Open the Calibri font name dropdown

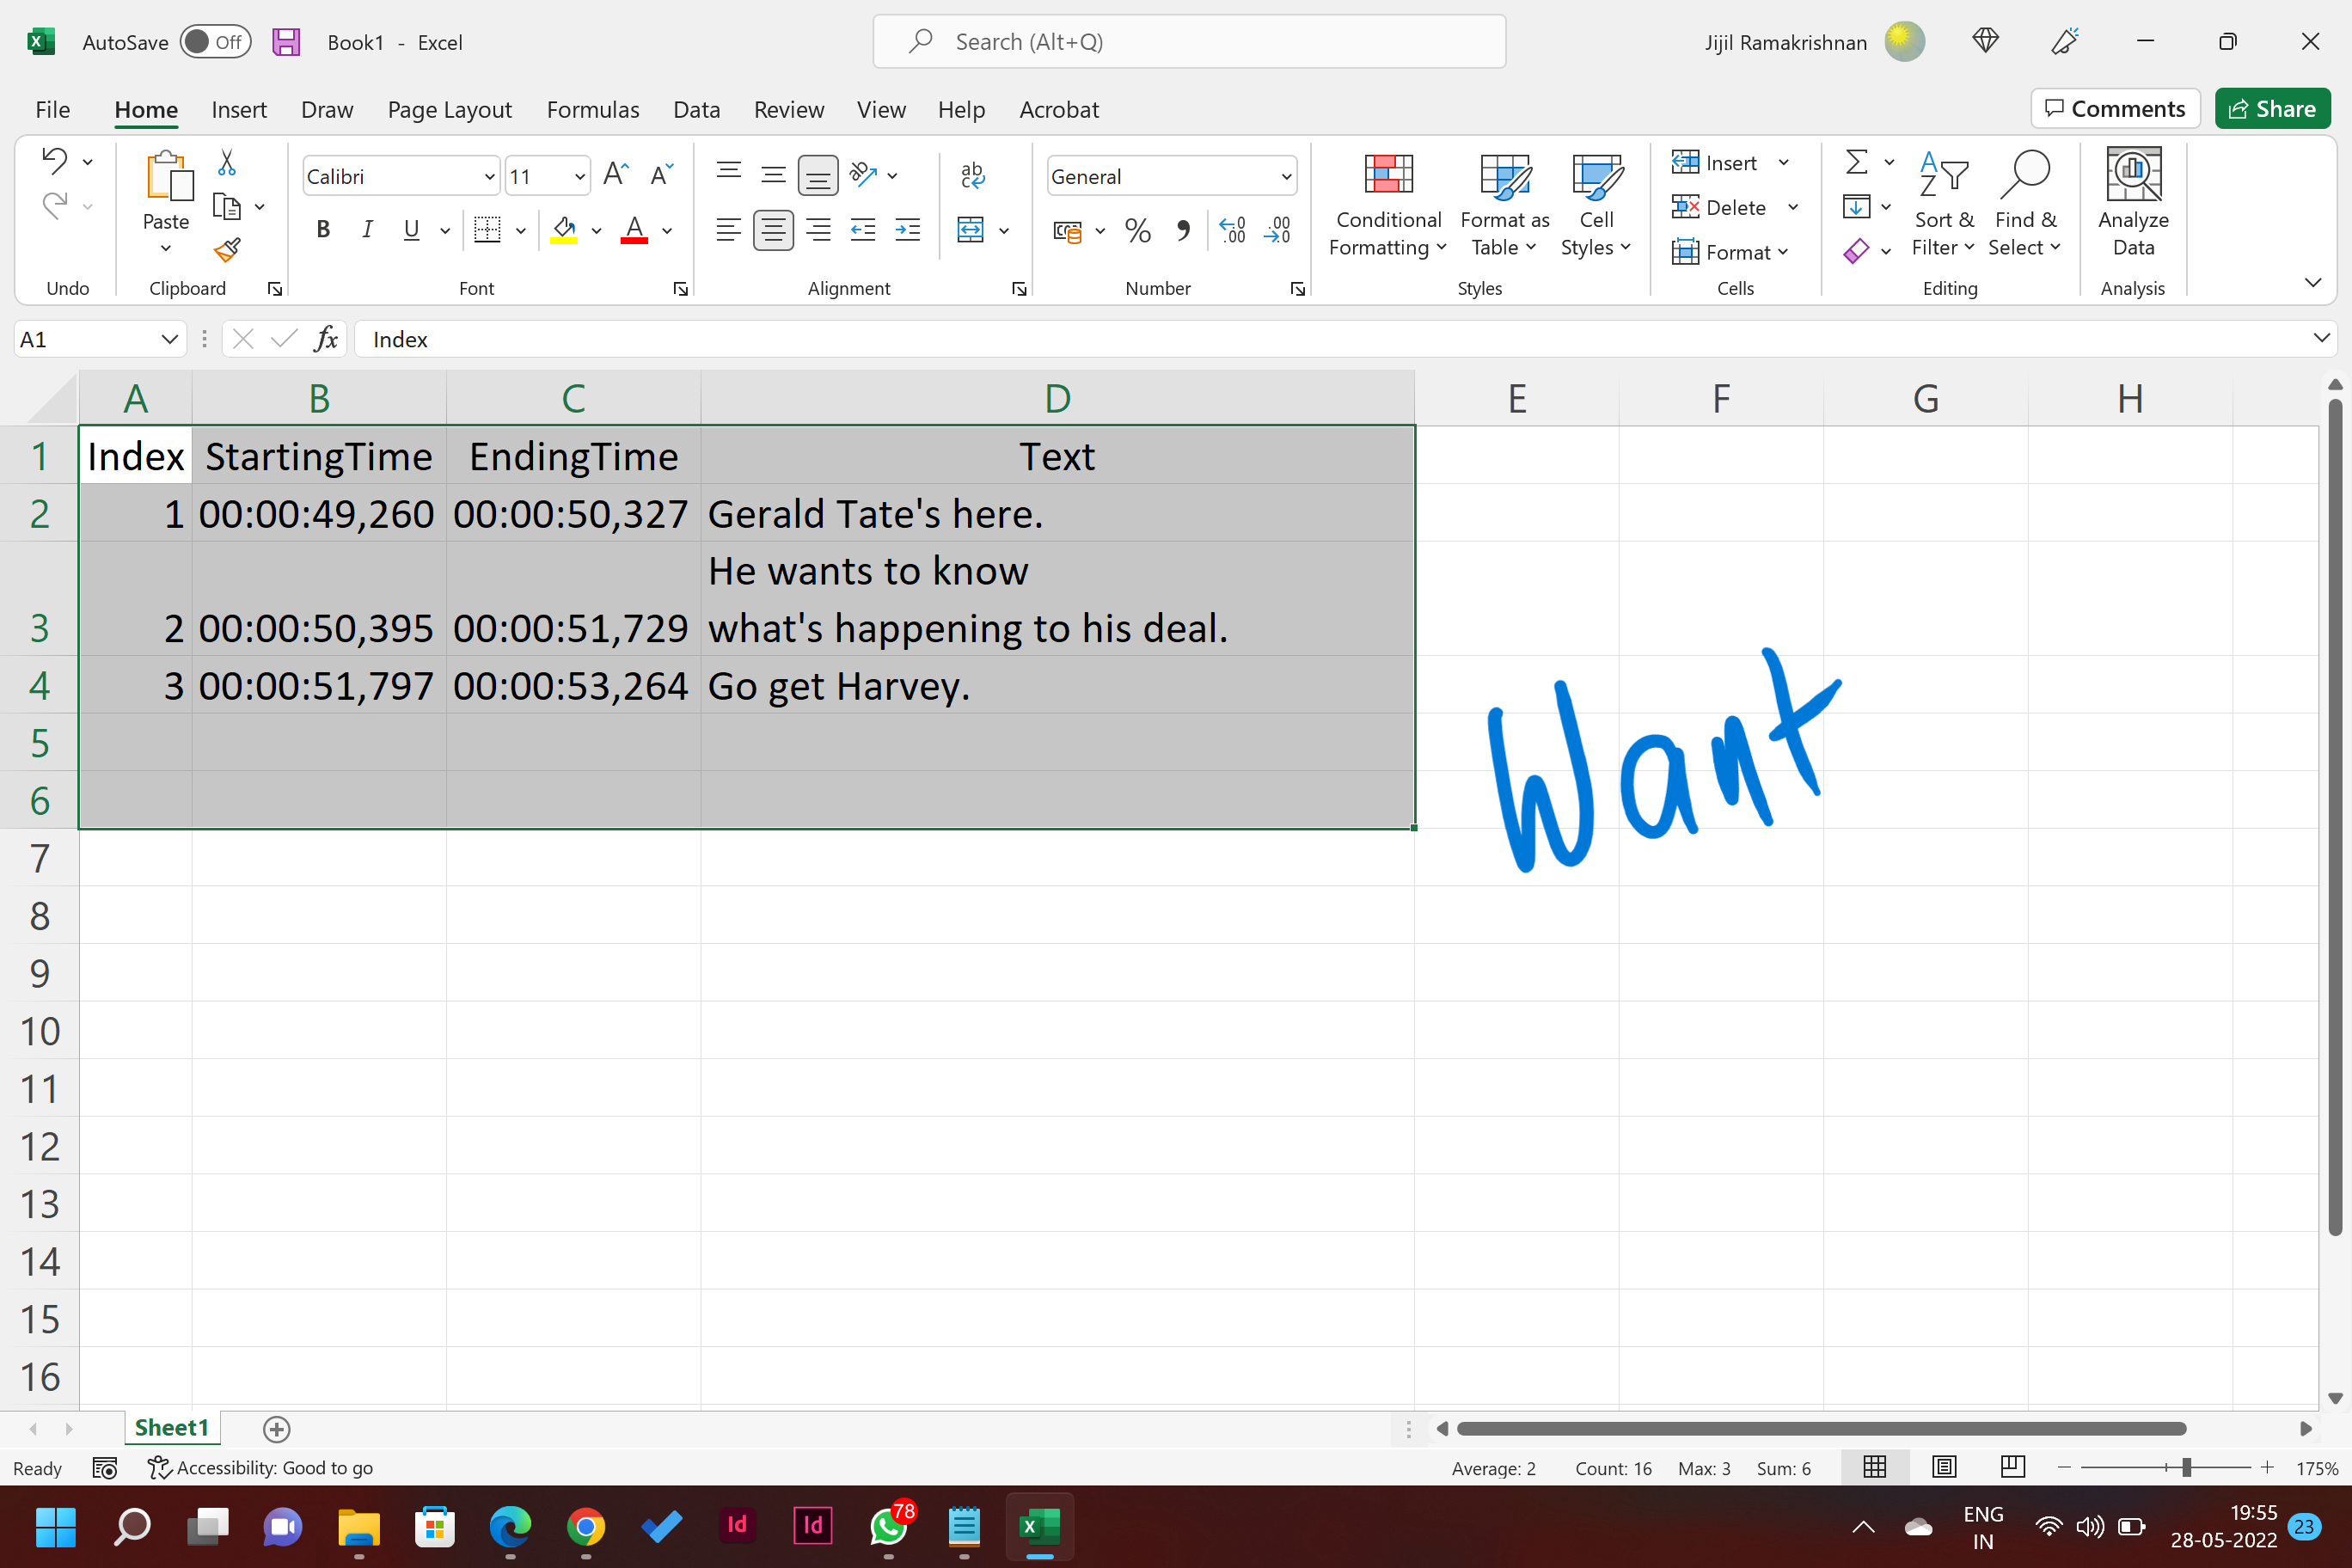point(489,177)
